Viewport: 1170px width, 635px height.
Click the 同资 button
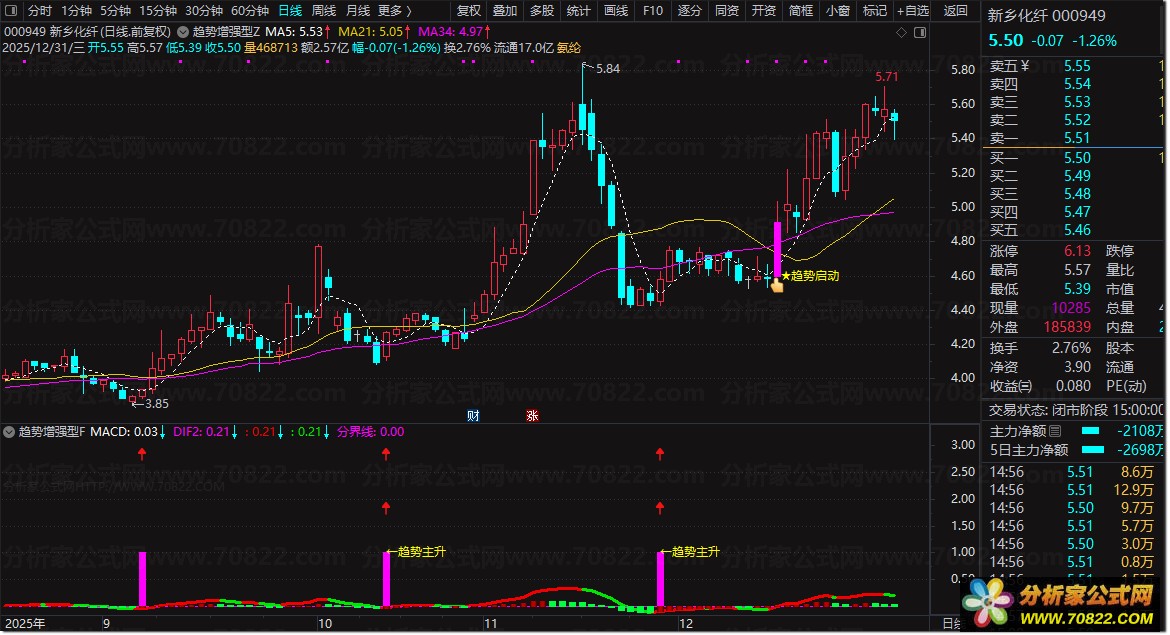tap(727, 10)
